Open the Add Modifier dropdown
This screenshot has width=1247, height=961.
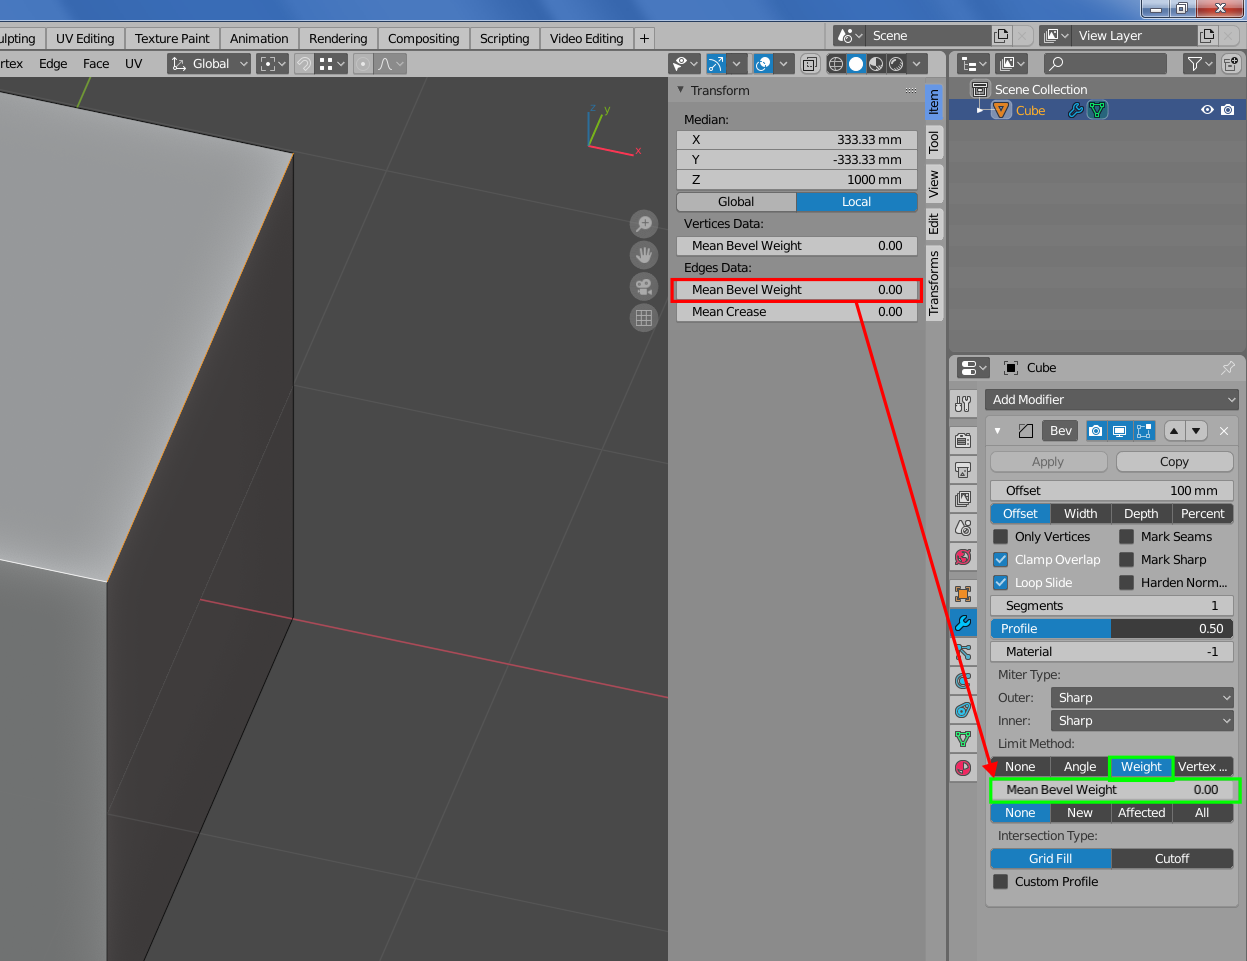[1112, 400]
